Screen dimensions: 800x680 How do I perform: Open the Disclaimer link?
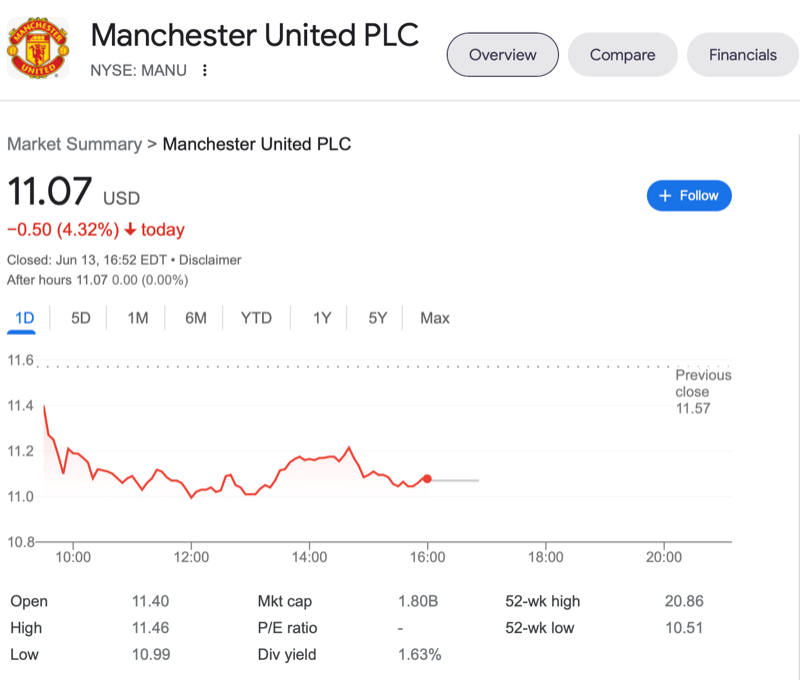point(210,260)
